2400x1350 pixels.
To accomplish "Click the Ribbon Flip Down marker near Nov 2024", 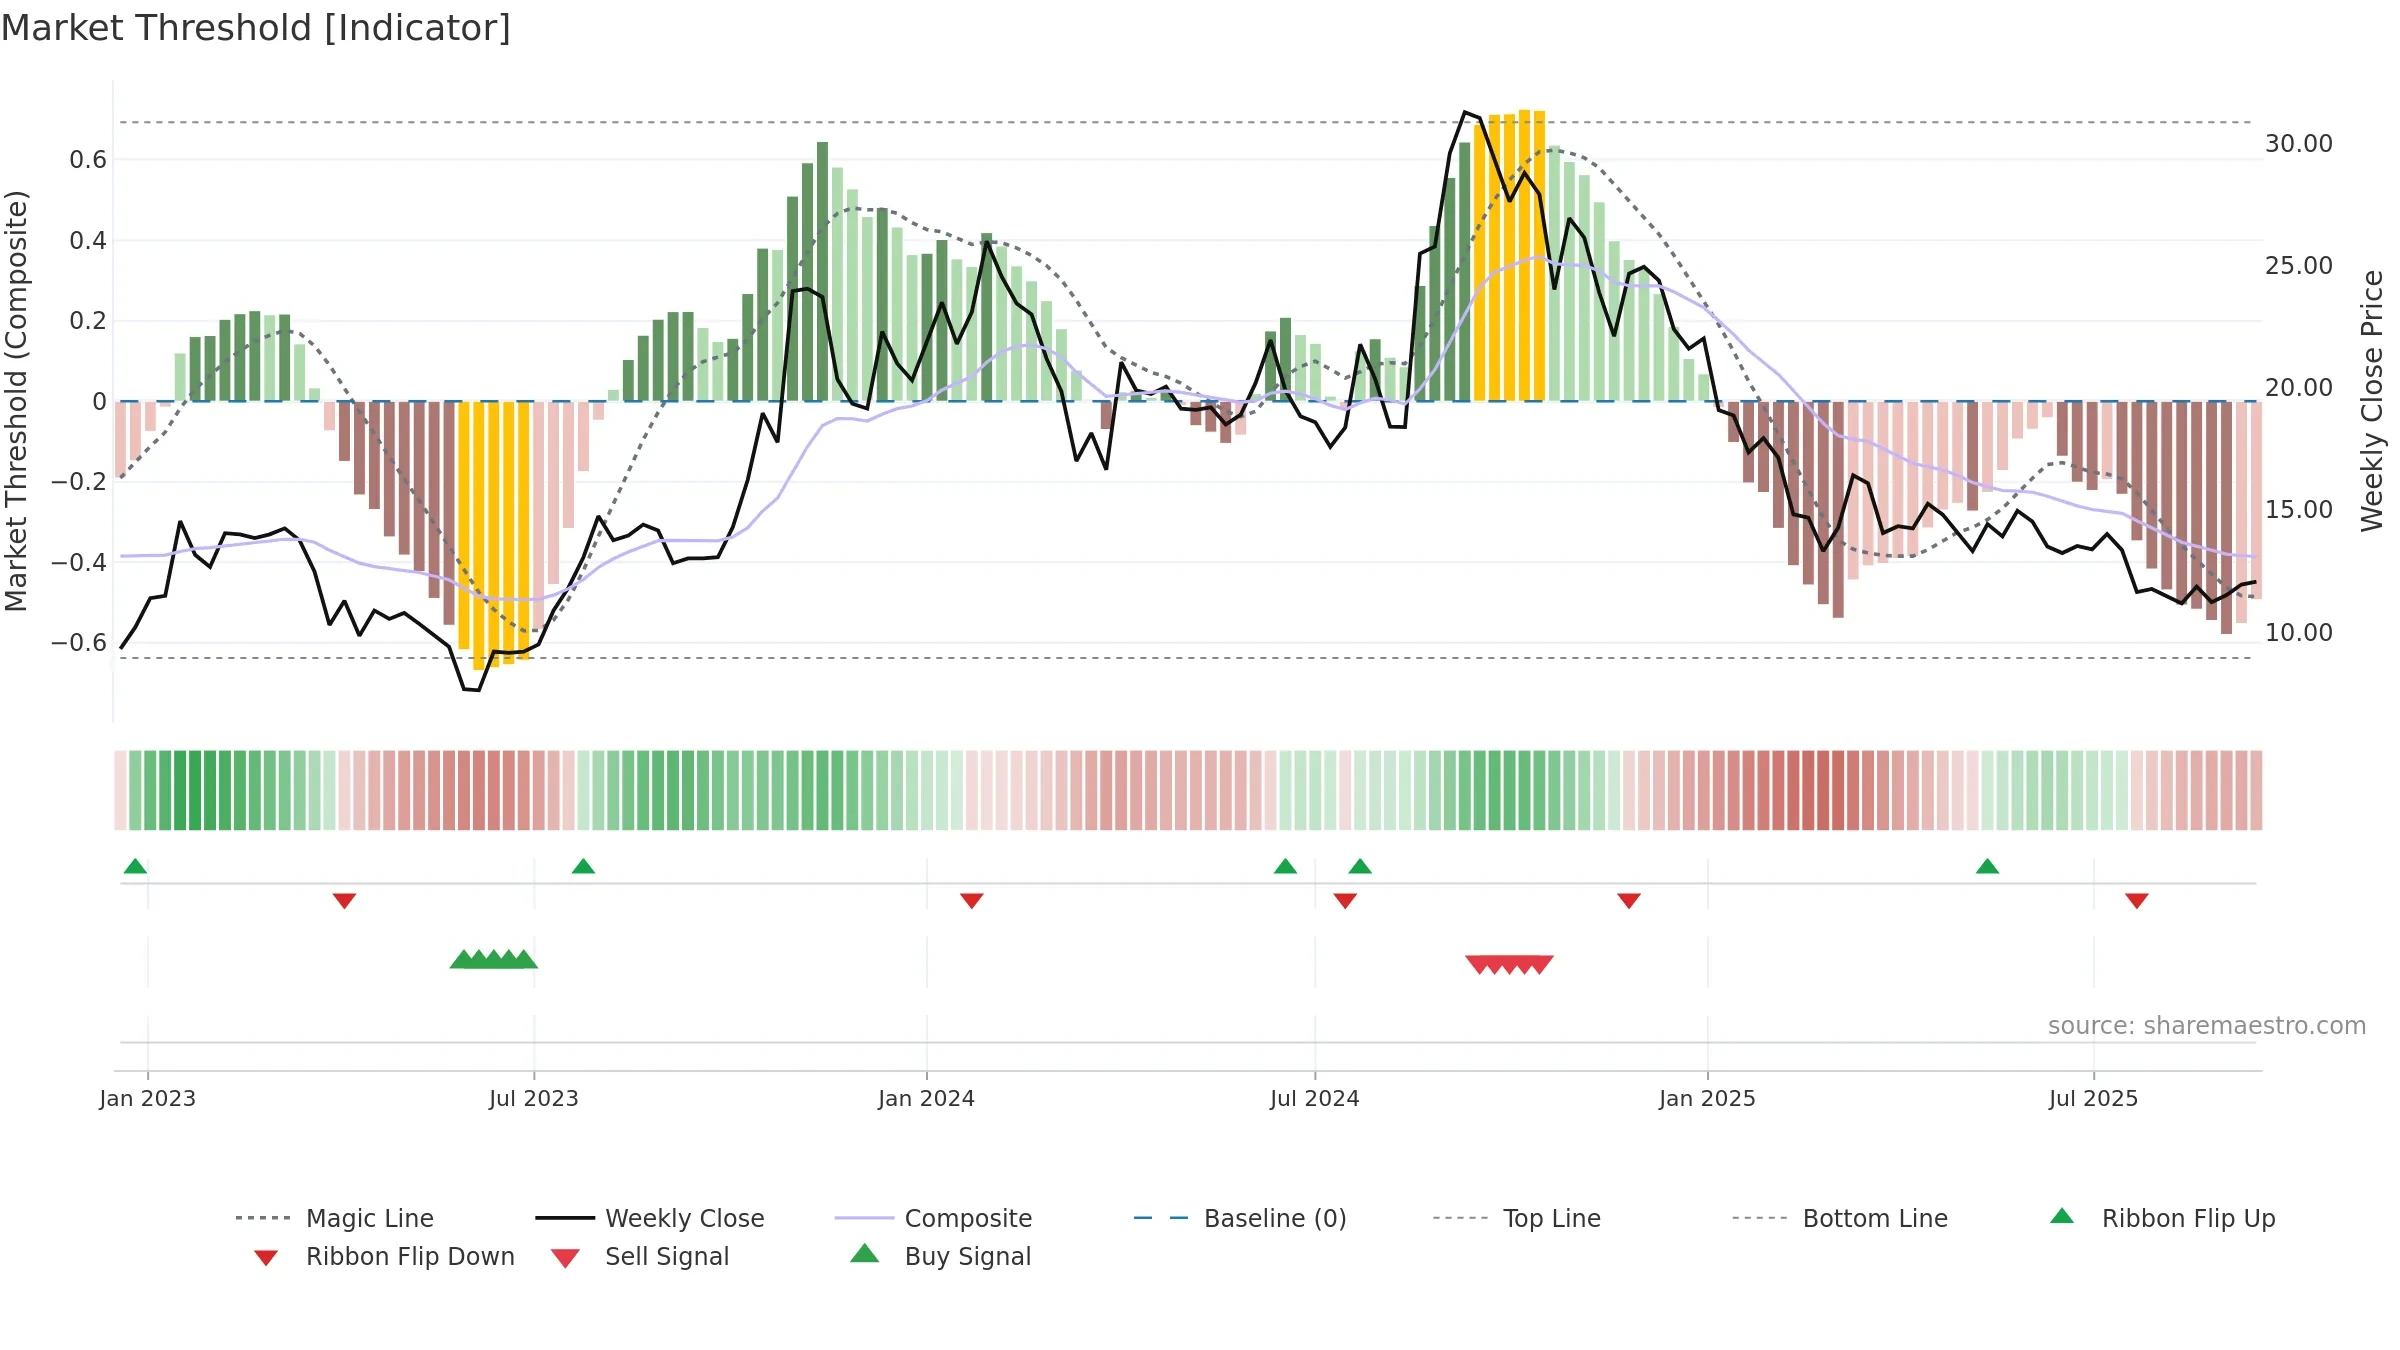I will (1629, 901).
